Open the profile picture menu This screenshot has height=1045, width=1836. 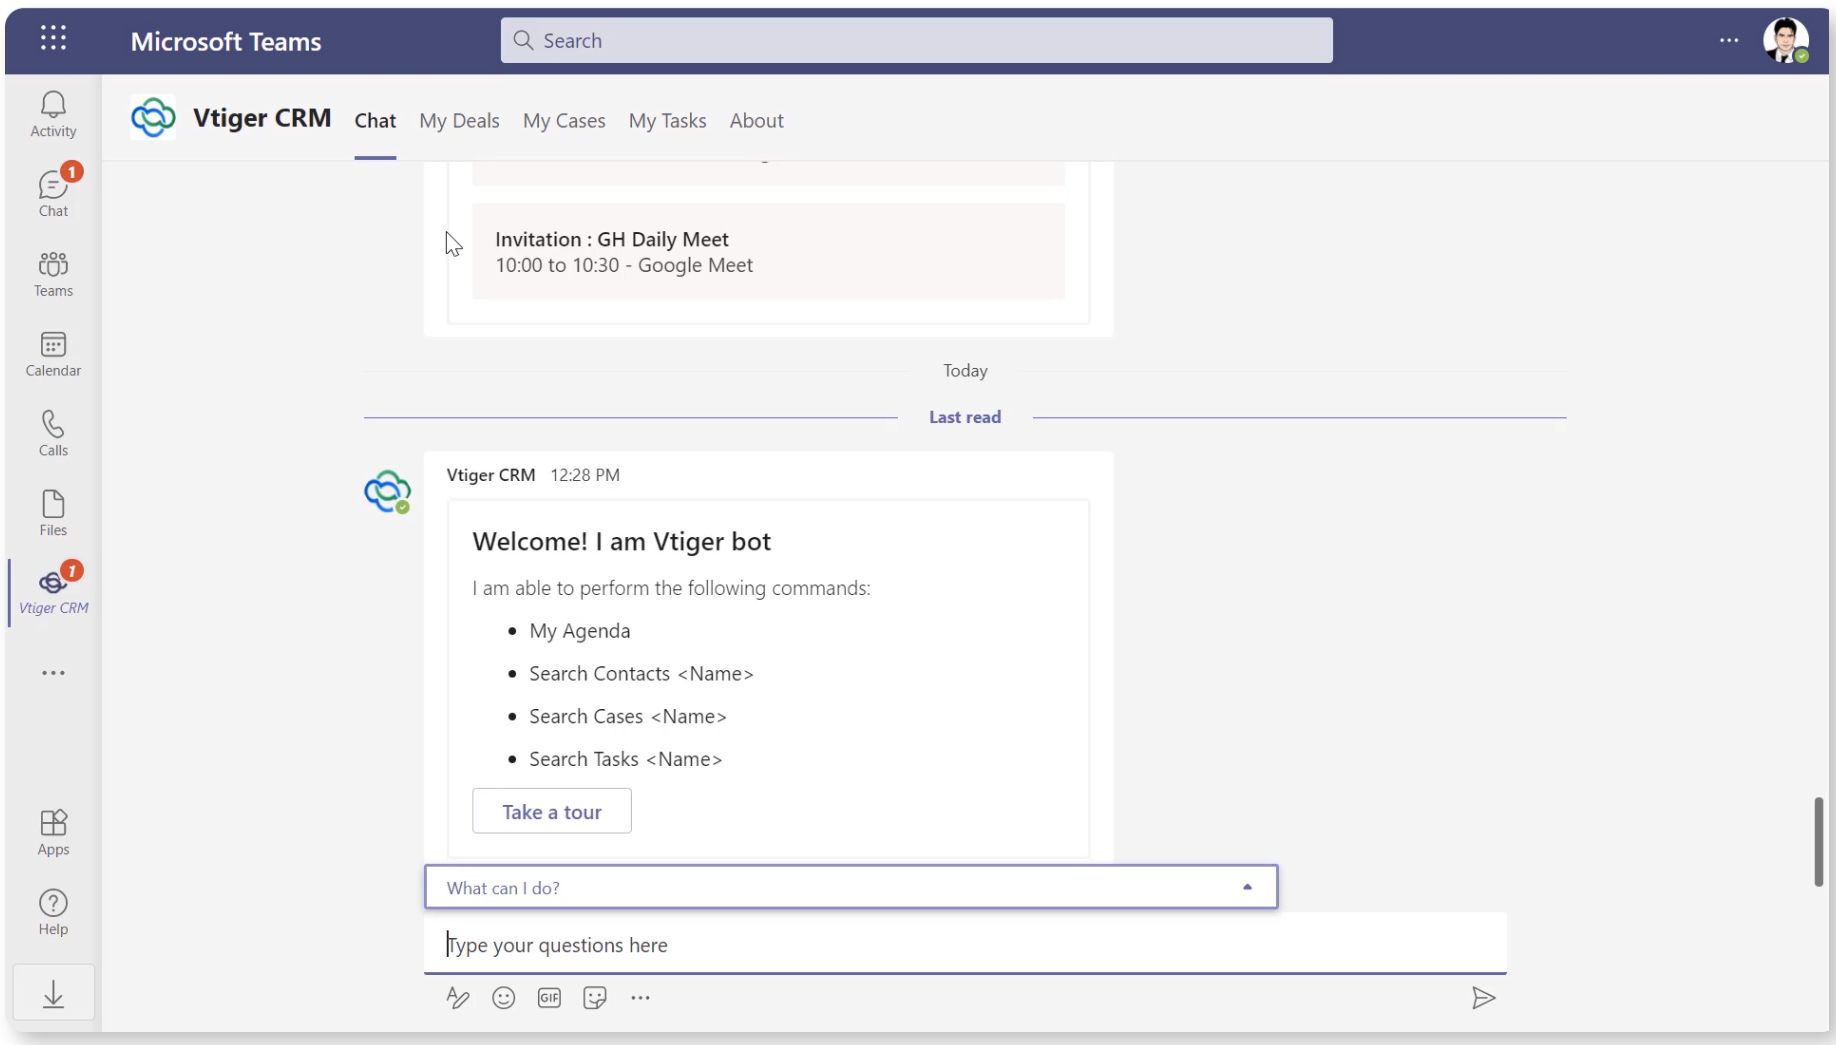(1785, 40)
